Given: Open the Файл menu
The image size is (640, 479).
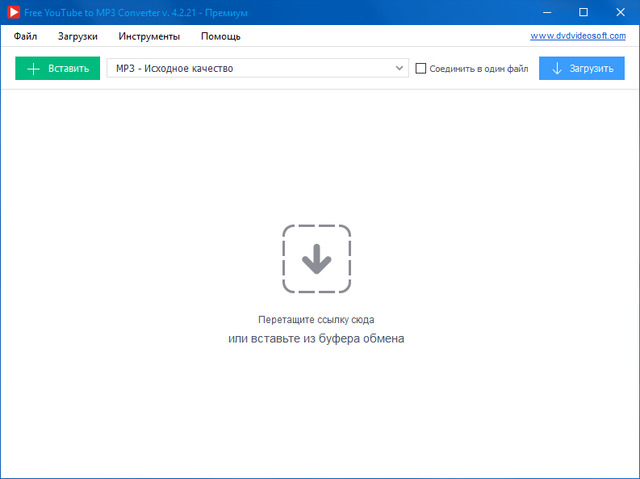Looking at the screenshot, I should point(26,37).
